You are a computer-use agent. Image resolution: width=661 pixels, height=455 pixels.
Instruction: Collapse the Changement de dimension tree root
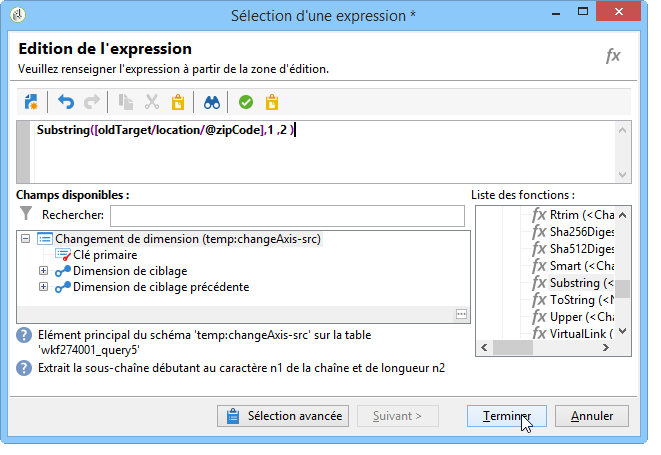point(25,239)
